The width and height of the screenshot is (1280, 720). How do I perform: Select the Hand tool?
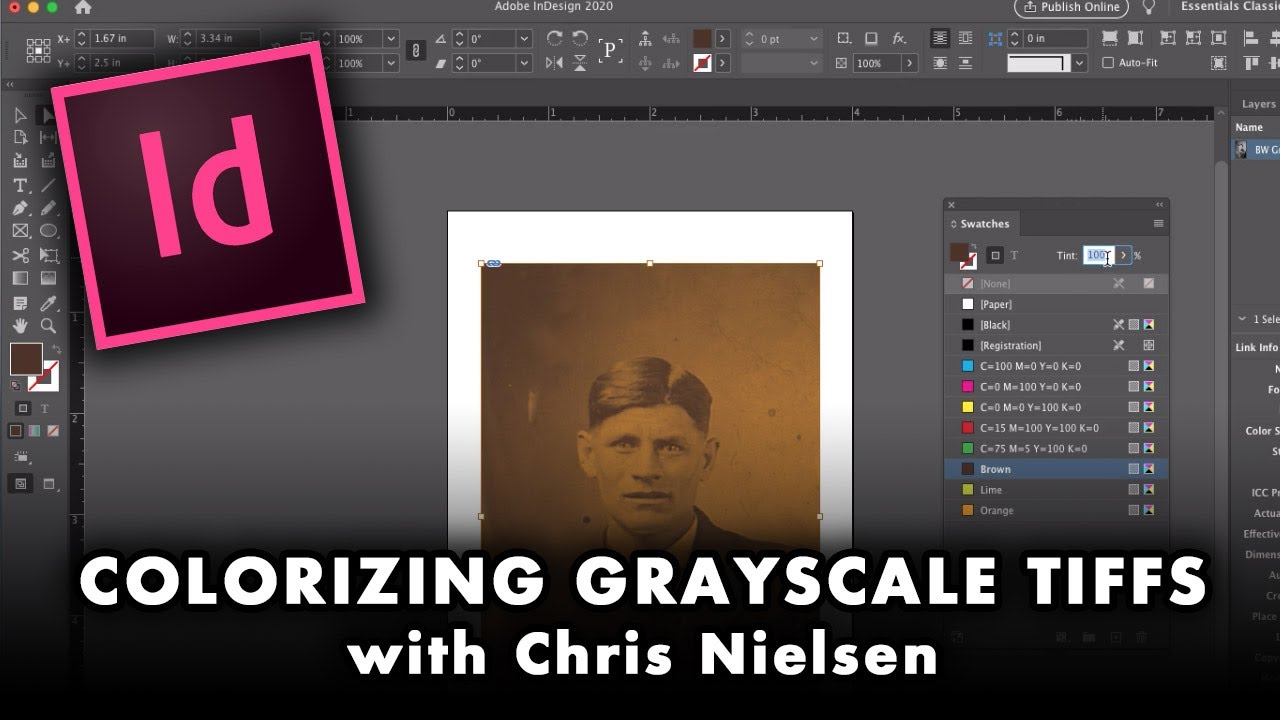tap(20, 325)
